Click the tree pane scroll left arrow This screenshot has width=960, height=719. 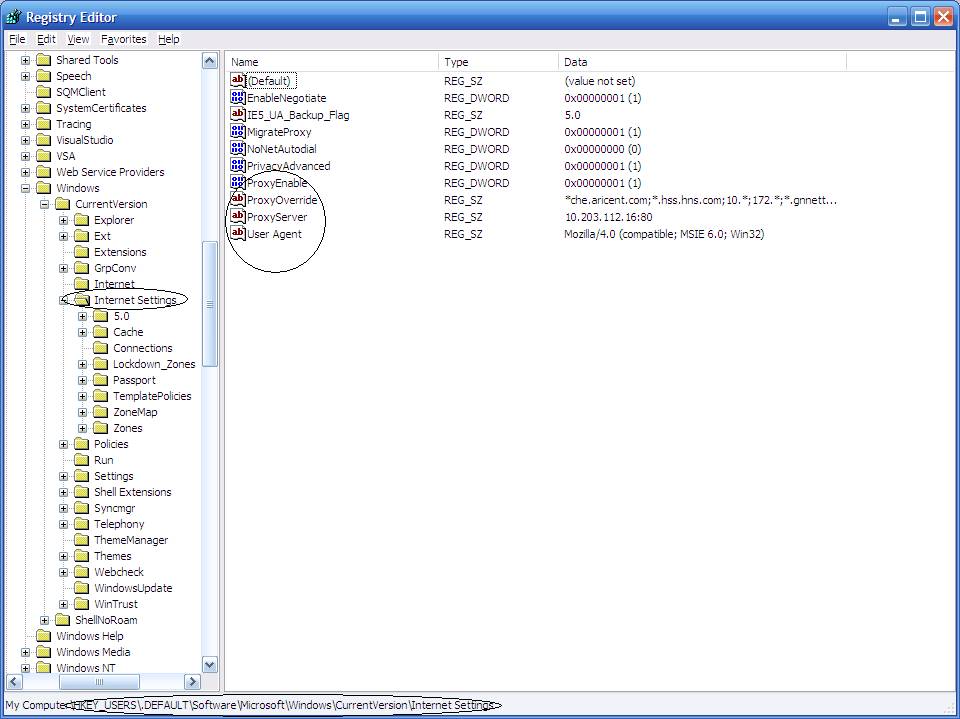(14, 681)
